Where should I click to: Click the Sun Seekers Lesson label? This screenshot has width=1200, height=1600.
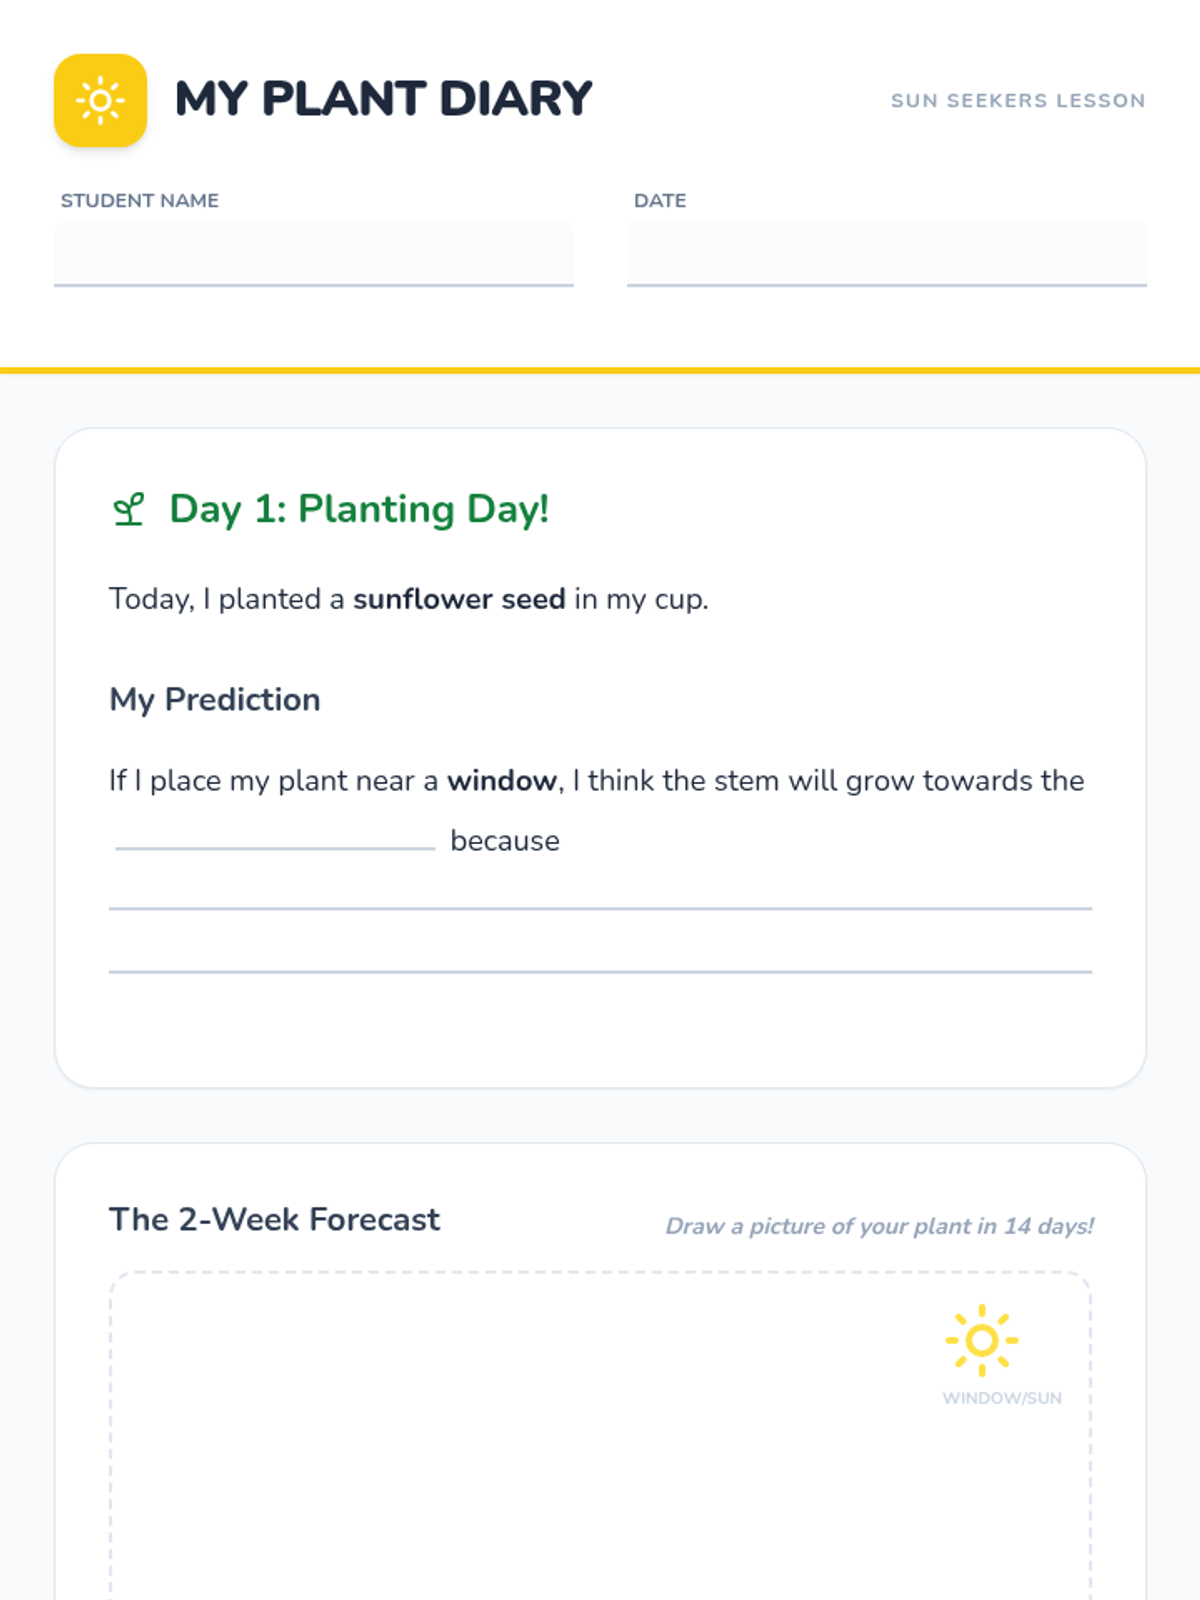click(x=1017, y=101)
